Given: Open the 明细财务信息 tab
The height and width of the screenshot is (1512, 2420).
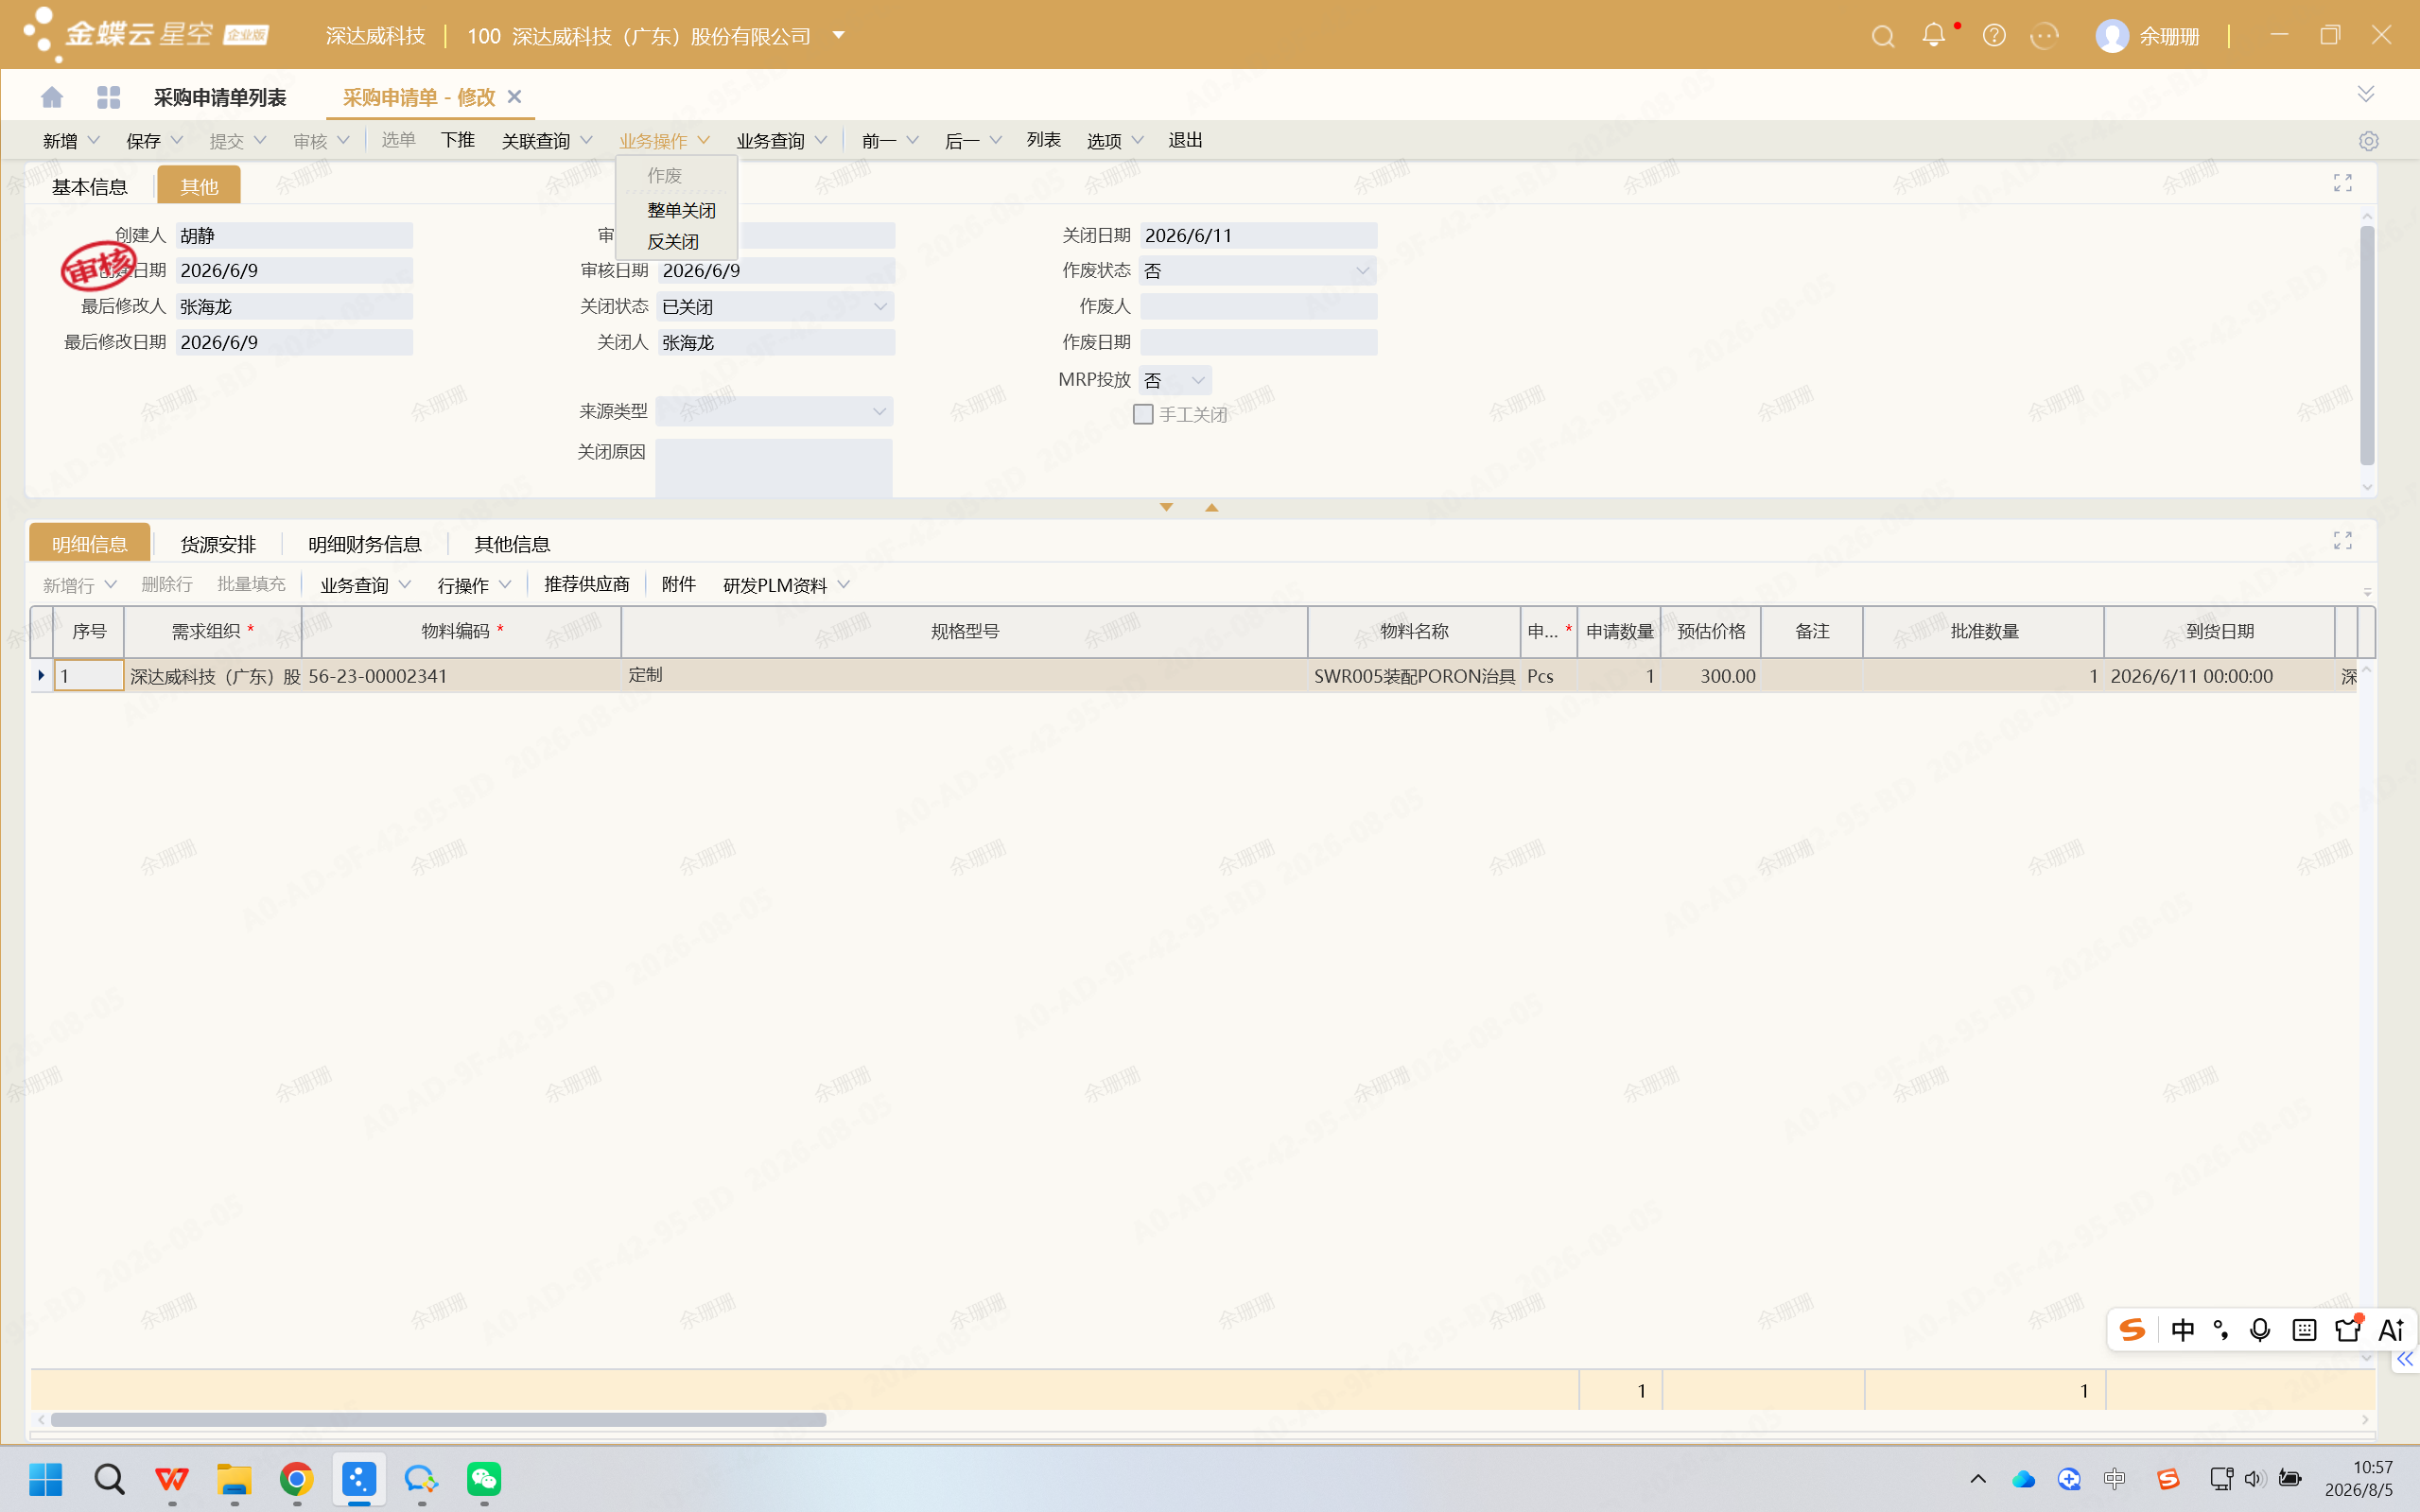Looking at the screenshot, I should coord(365,544).
